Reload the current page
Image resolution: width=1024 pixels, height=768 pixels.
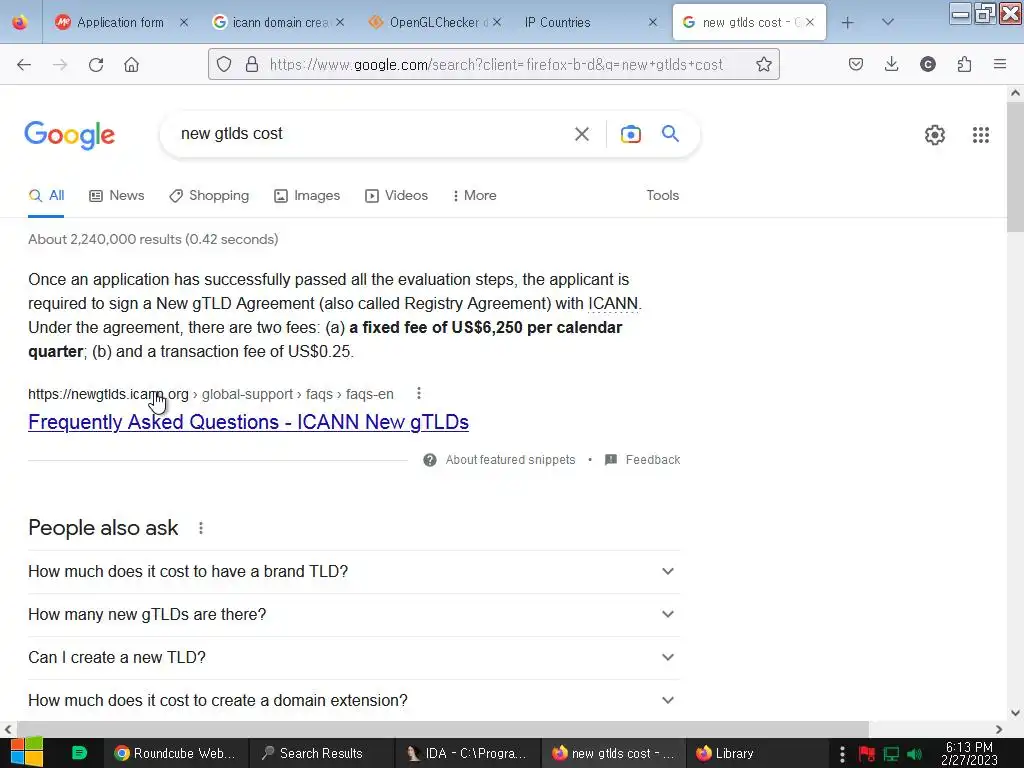[96, 64]
